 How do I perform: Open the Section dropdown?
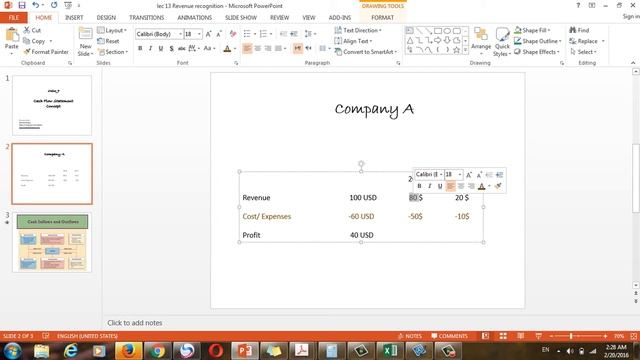[113, 52]
